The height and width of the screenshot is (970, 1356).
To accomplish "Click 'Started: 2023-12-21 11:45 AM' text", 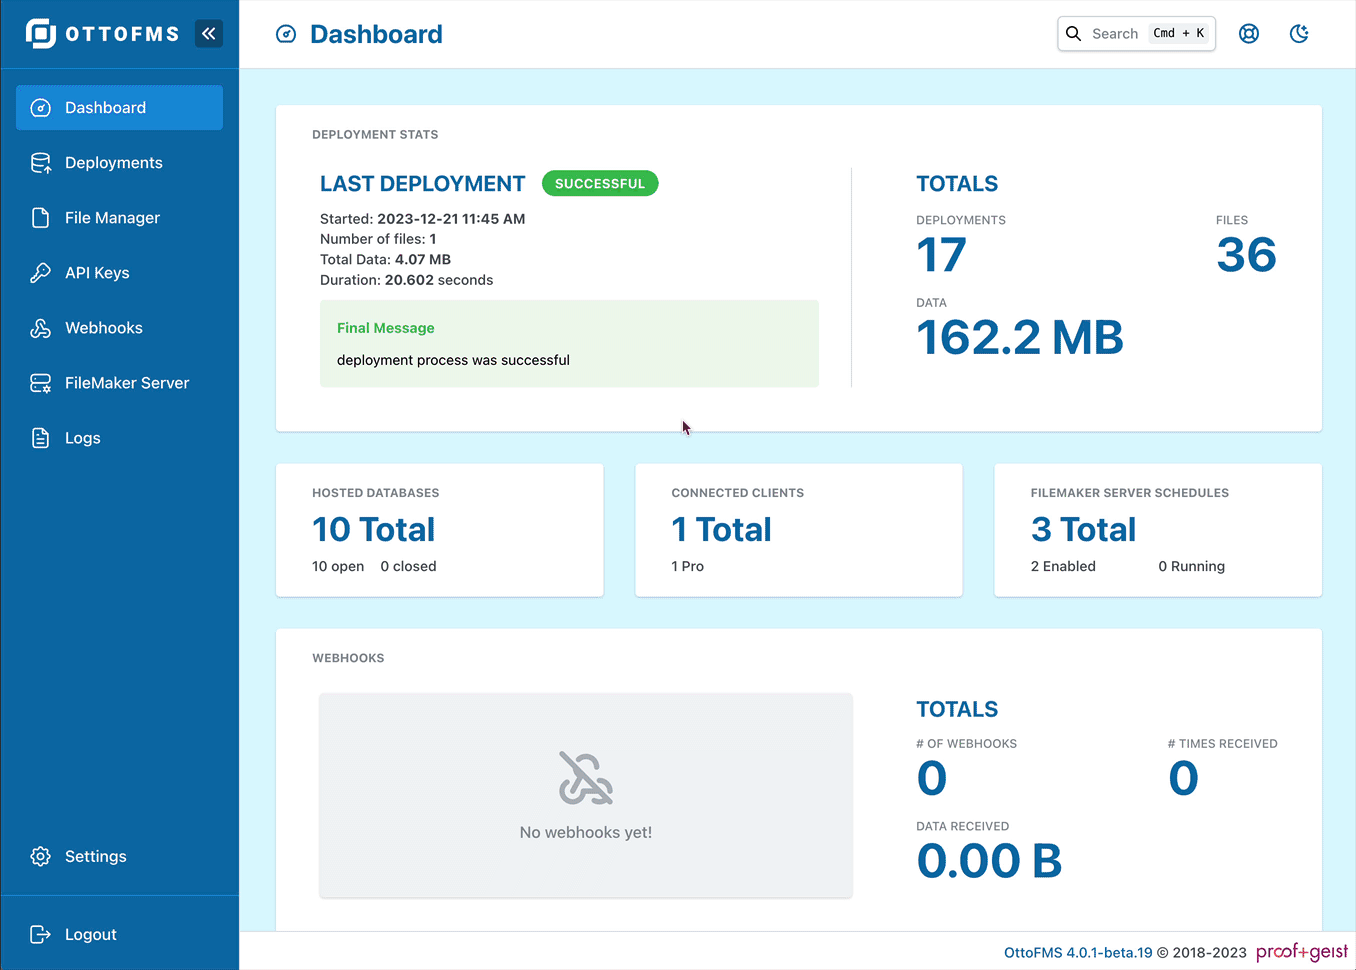I will [x=422, y=219].
